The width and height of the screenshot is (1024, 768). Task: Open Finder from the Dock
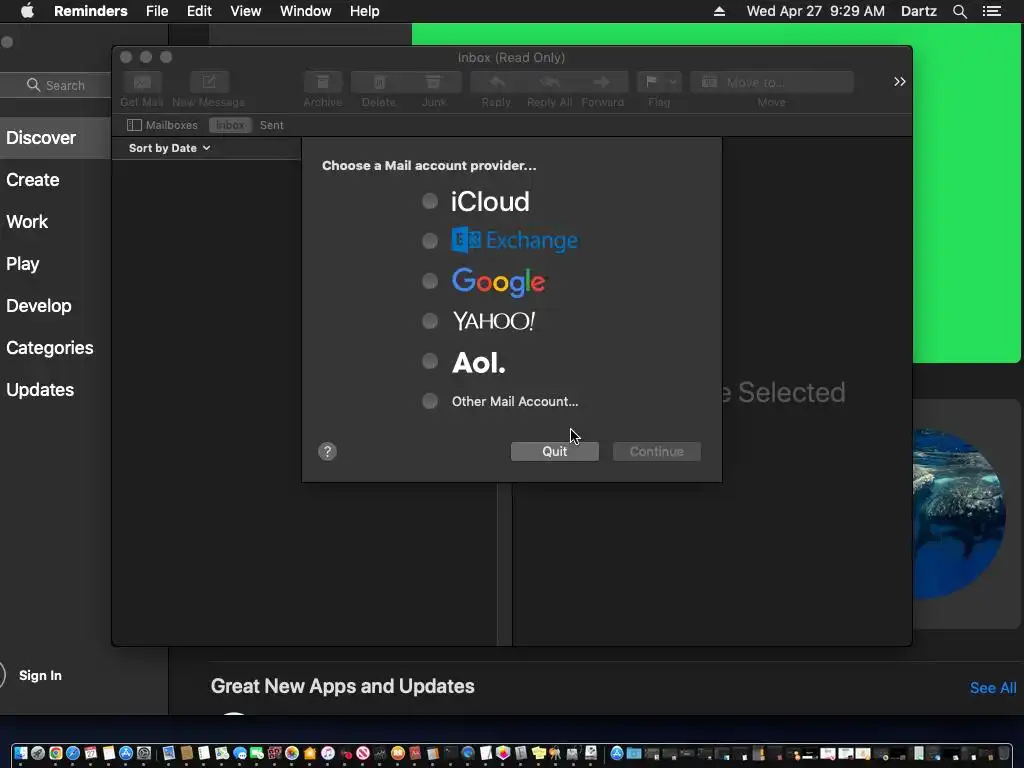20,753
